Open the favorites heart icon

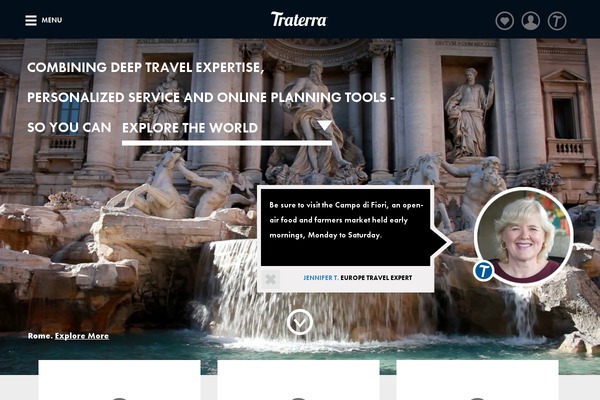pyautogui.click(x=505, y=21)
